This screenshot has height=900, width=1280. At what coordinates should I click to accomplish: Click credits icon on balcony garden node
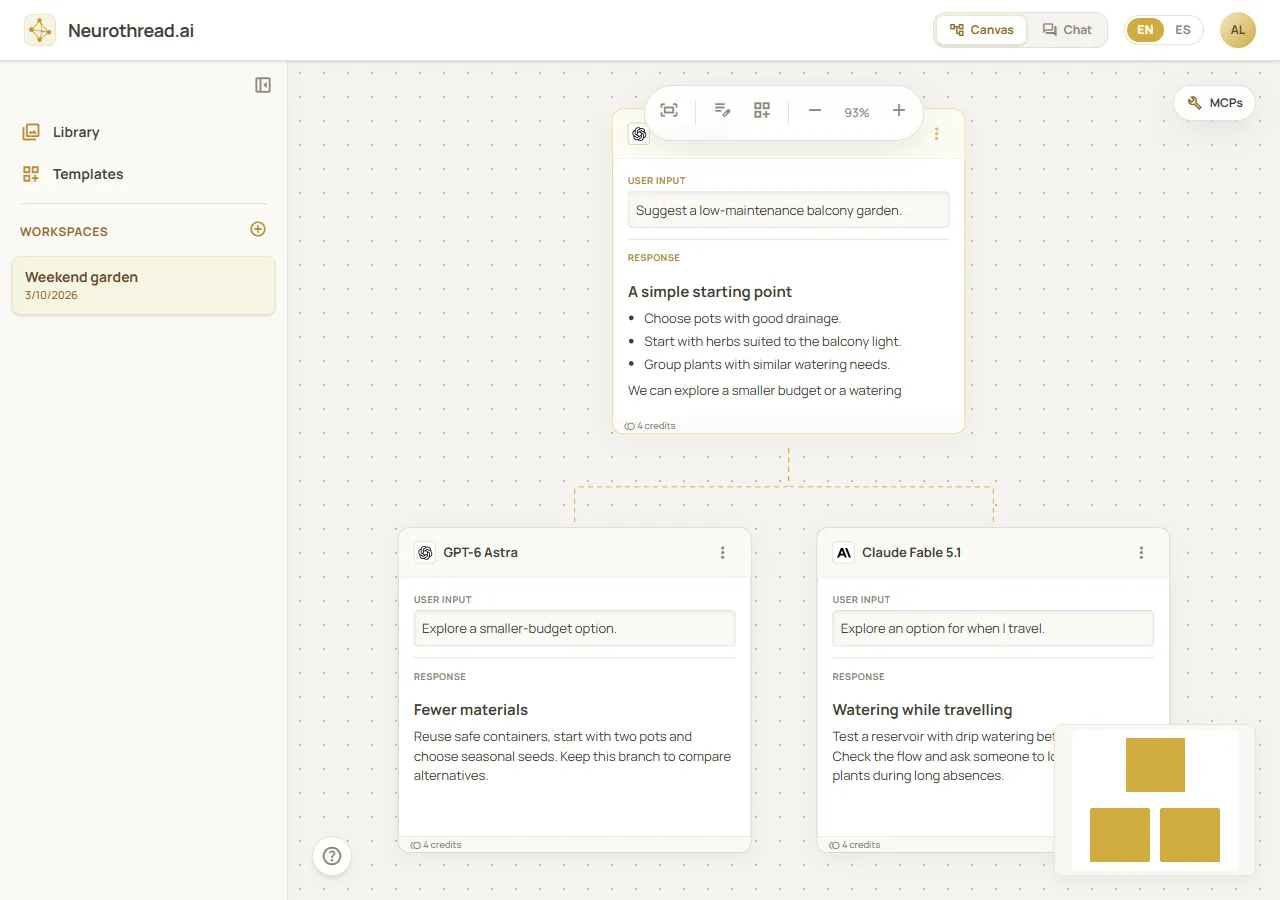click(x=630, y=426)
